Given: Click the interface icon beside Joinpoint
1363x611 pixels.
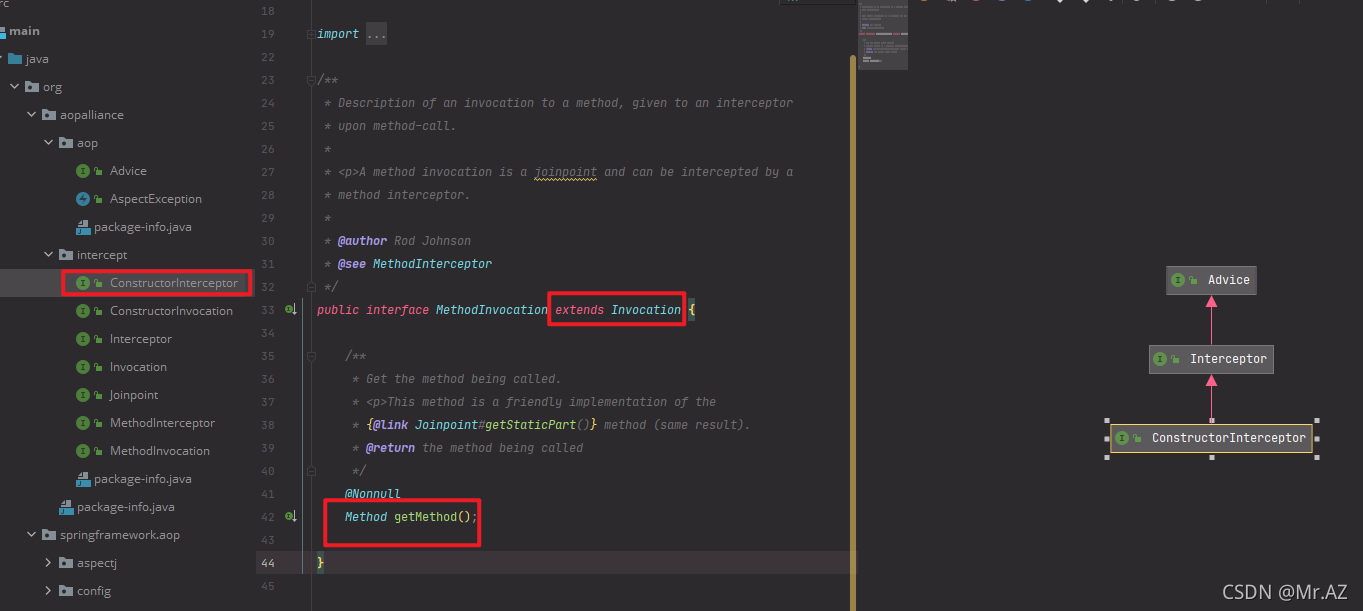Looking at the screenshot, I should pos(83,395).
